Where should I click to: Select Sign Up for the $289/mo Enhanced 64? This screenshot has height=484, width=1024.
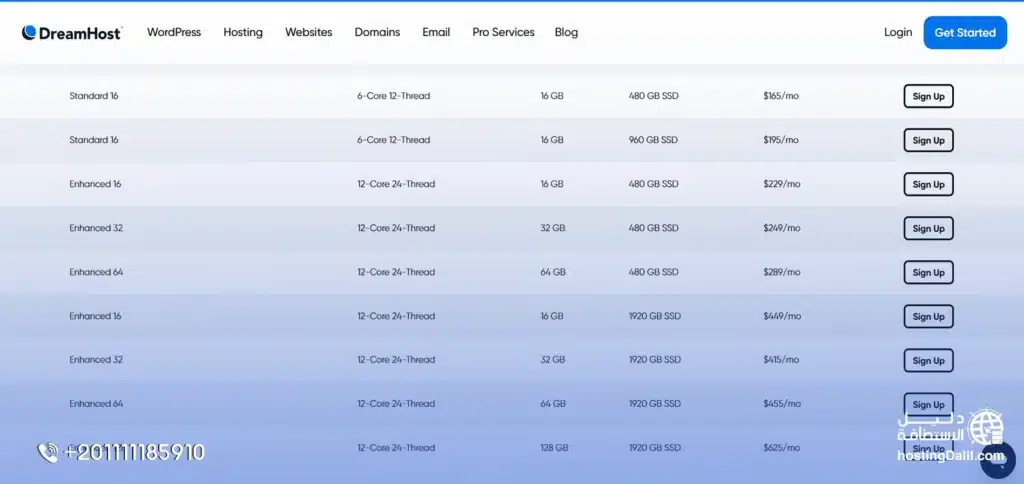pyautogui.click(x=928, y=273)
